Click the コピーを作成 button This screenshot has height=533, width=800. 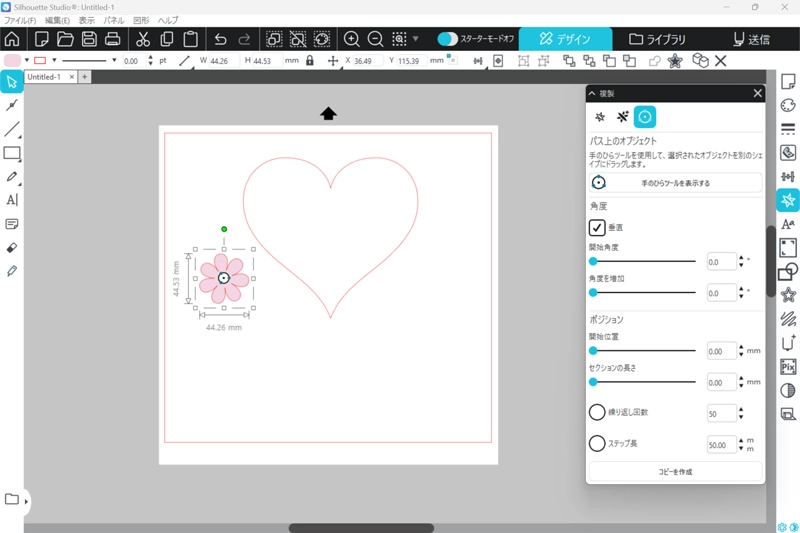pos(675,471)
